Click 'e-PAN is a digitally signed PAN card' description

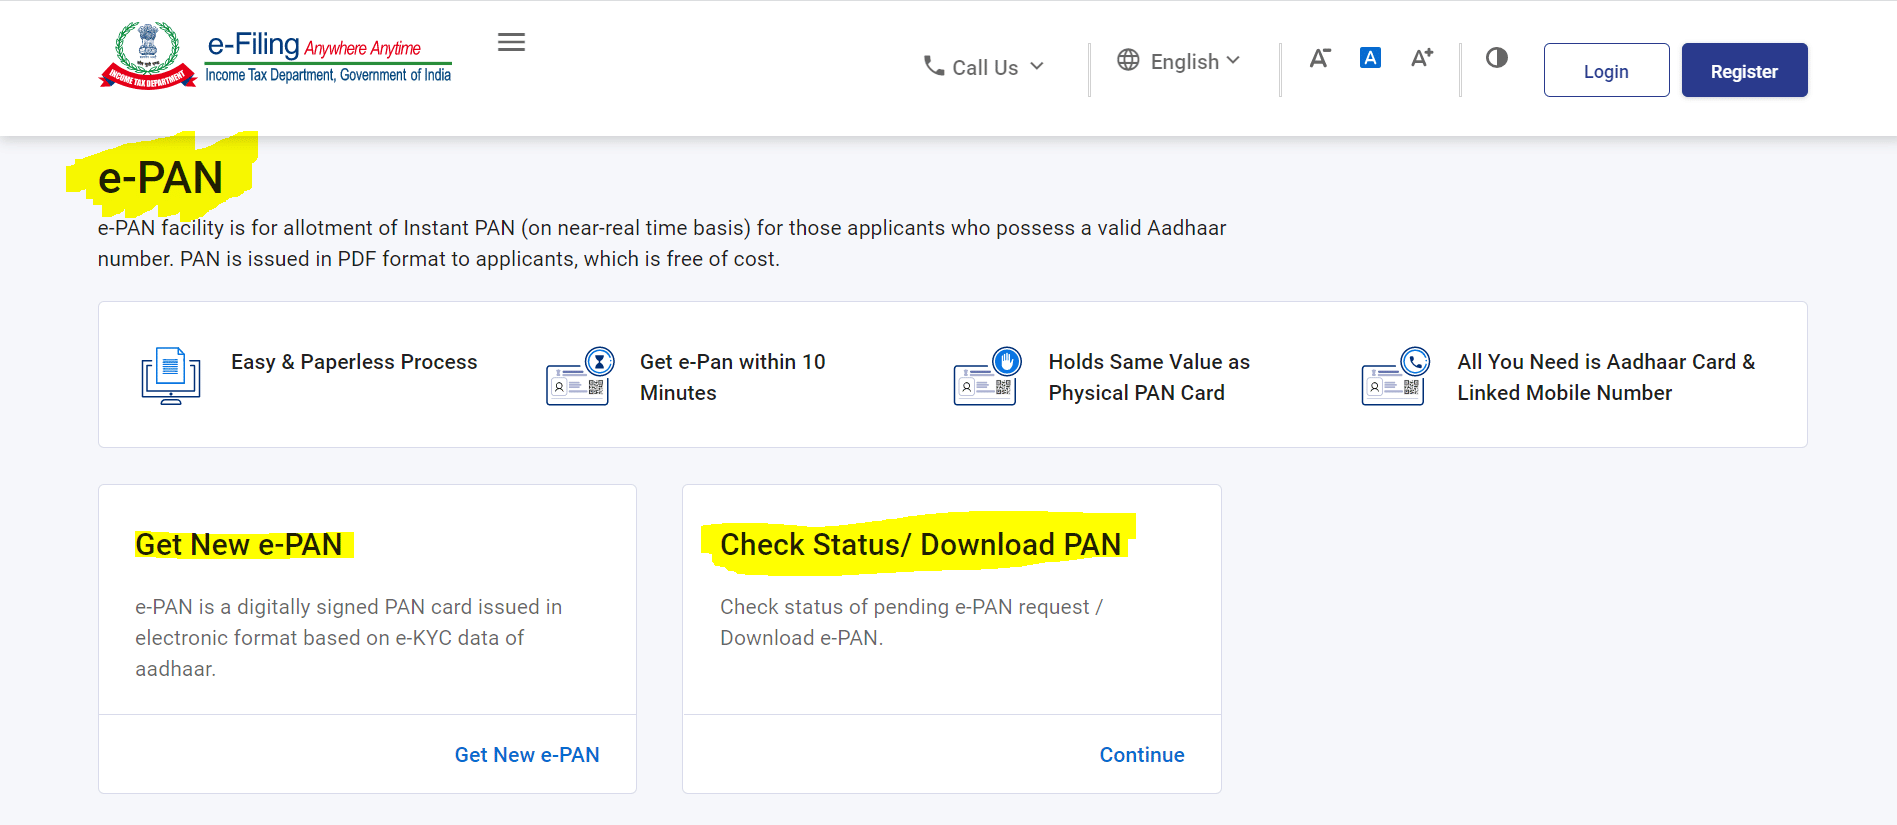tap(349, 638)
